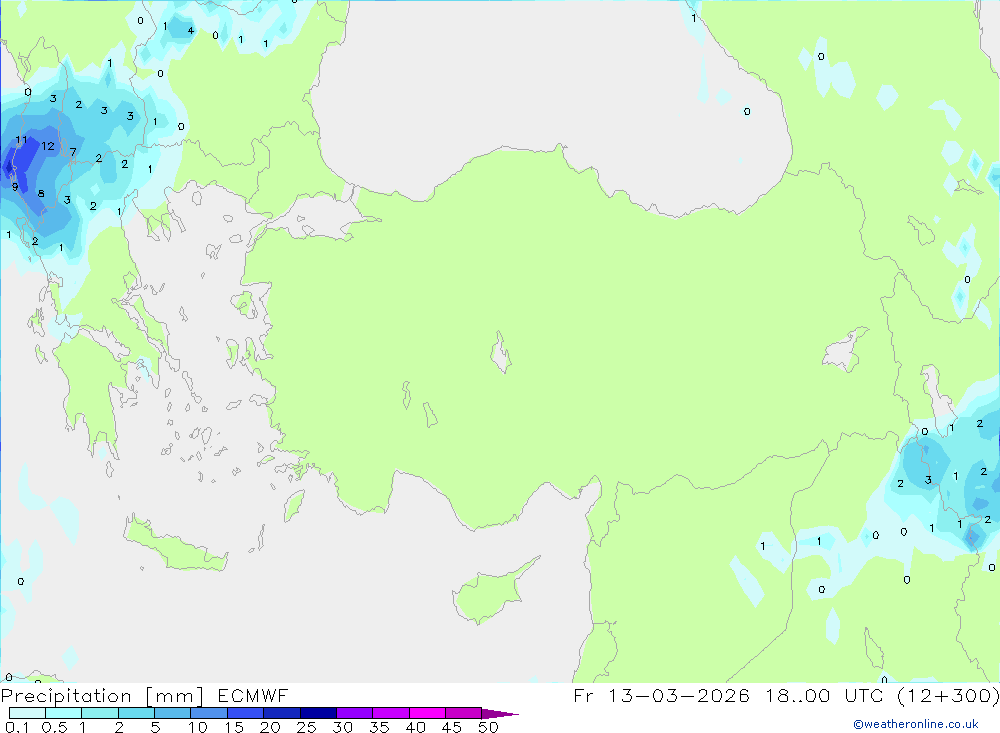Screen dimensions: 1000x733
Task: Click the 20–25 mm dark blue legend box
Action: 281,713
